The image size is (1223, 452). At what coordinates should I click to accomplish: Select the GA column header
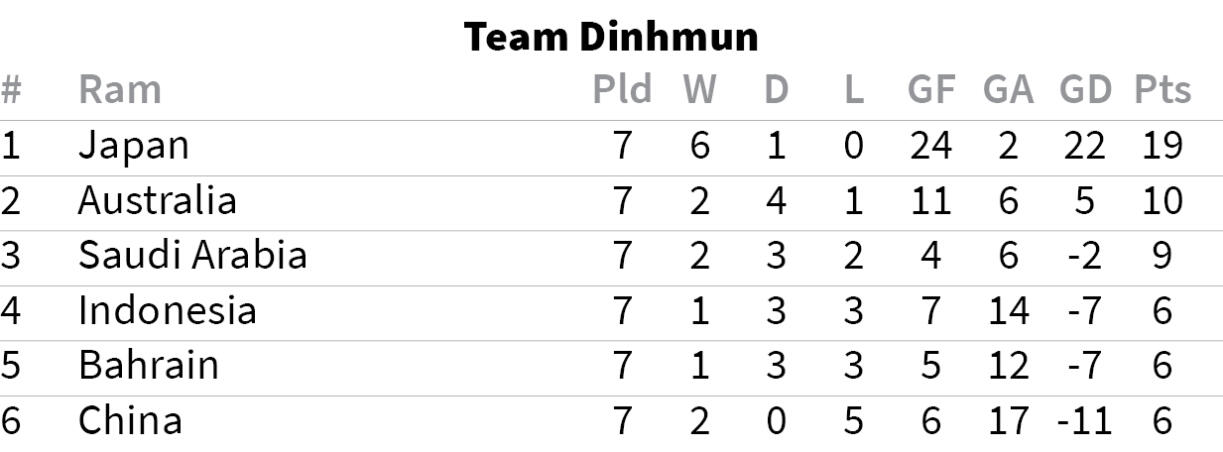pos(1007,90)
